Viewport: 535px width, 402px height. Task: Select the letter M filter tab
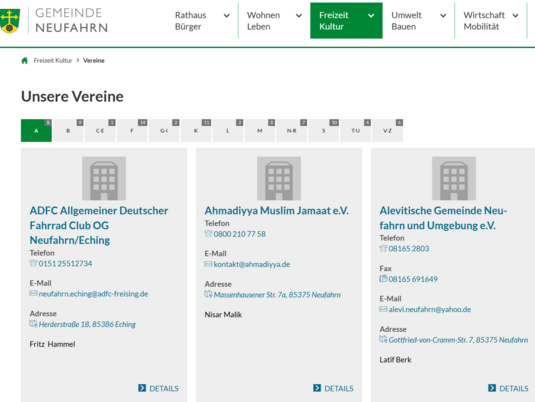point(260,130)
